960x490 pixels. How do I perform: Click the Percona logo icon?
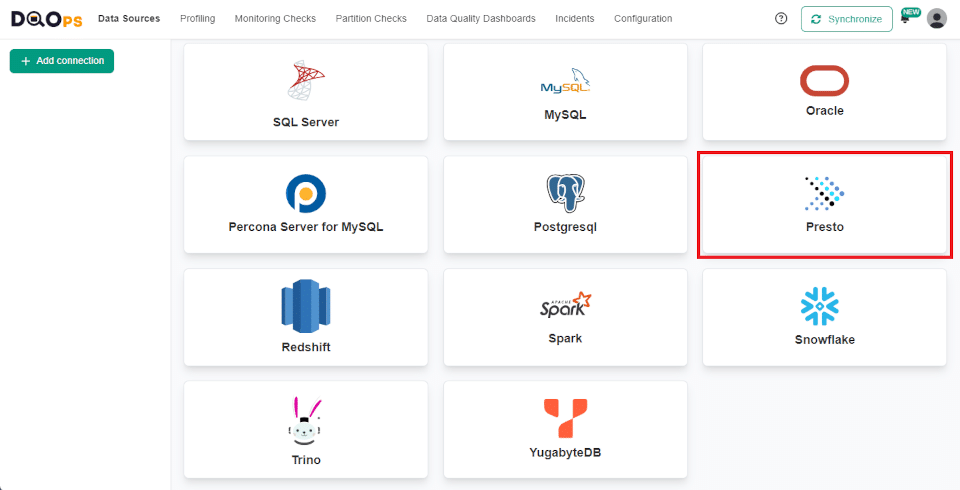pyautogui.click(x=306, y=194)
